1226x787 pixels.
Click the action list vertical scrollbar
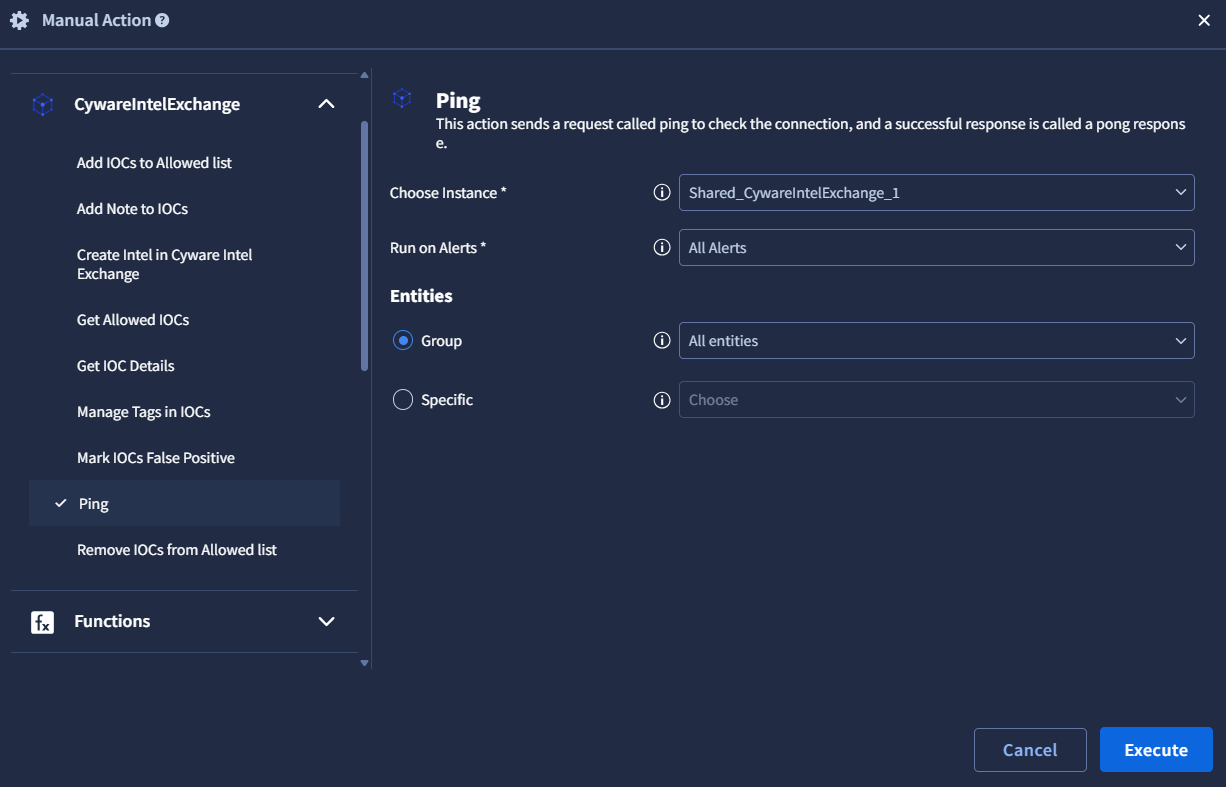pyautogui.click(x=364, y=246)
